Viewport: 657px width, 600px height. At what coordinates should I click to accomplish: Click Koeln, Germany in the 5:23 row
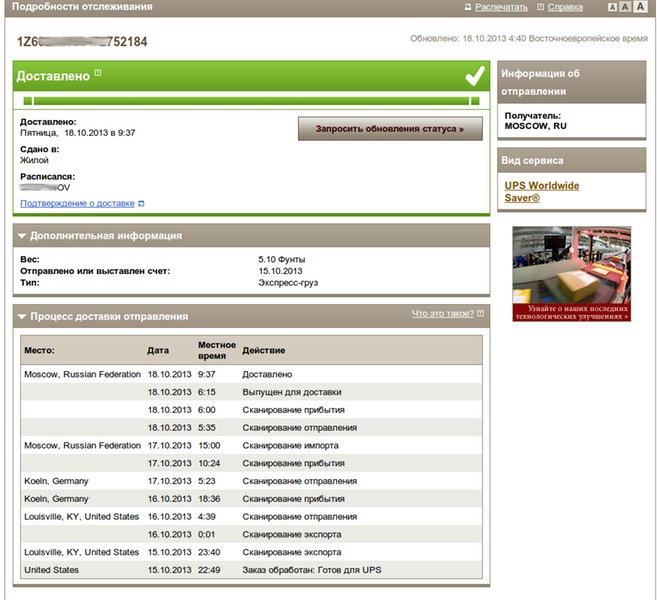[x=56, y=481]
